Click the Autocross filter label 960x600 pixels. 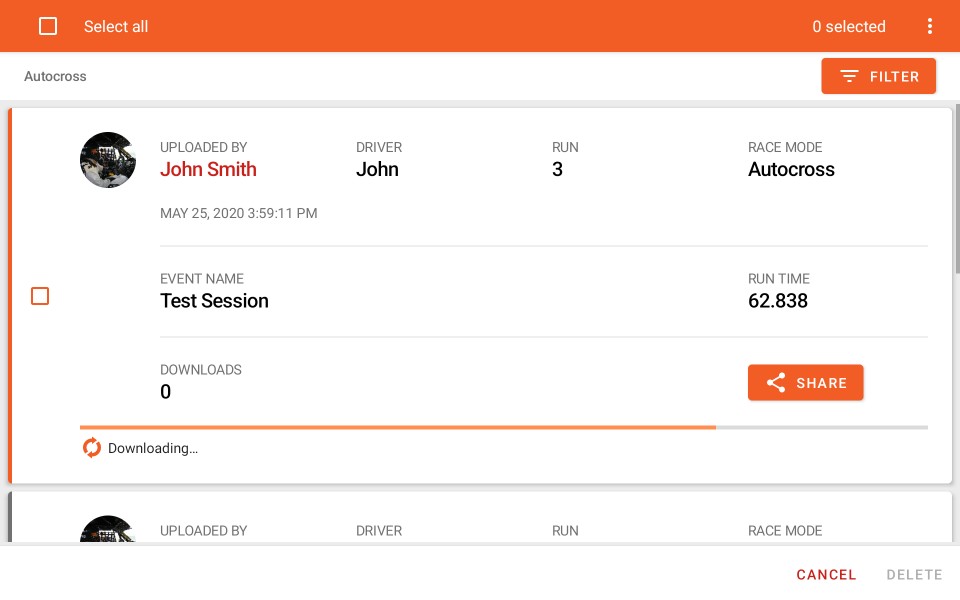pos(55,77)
